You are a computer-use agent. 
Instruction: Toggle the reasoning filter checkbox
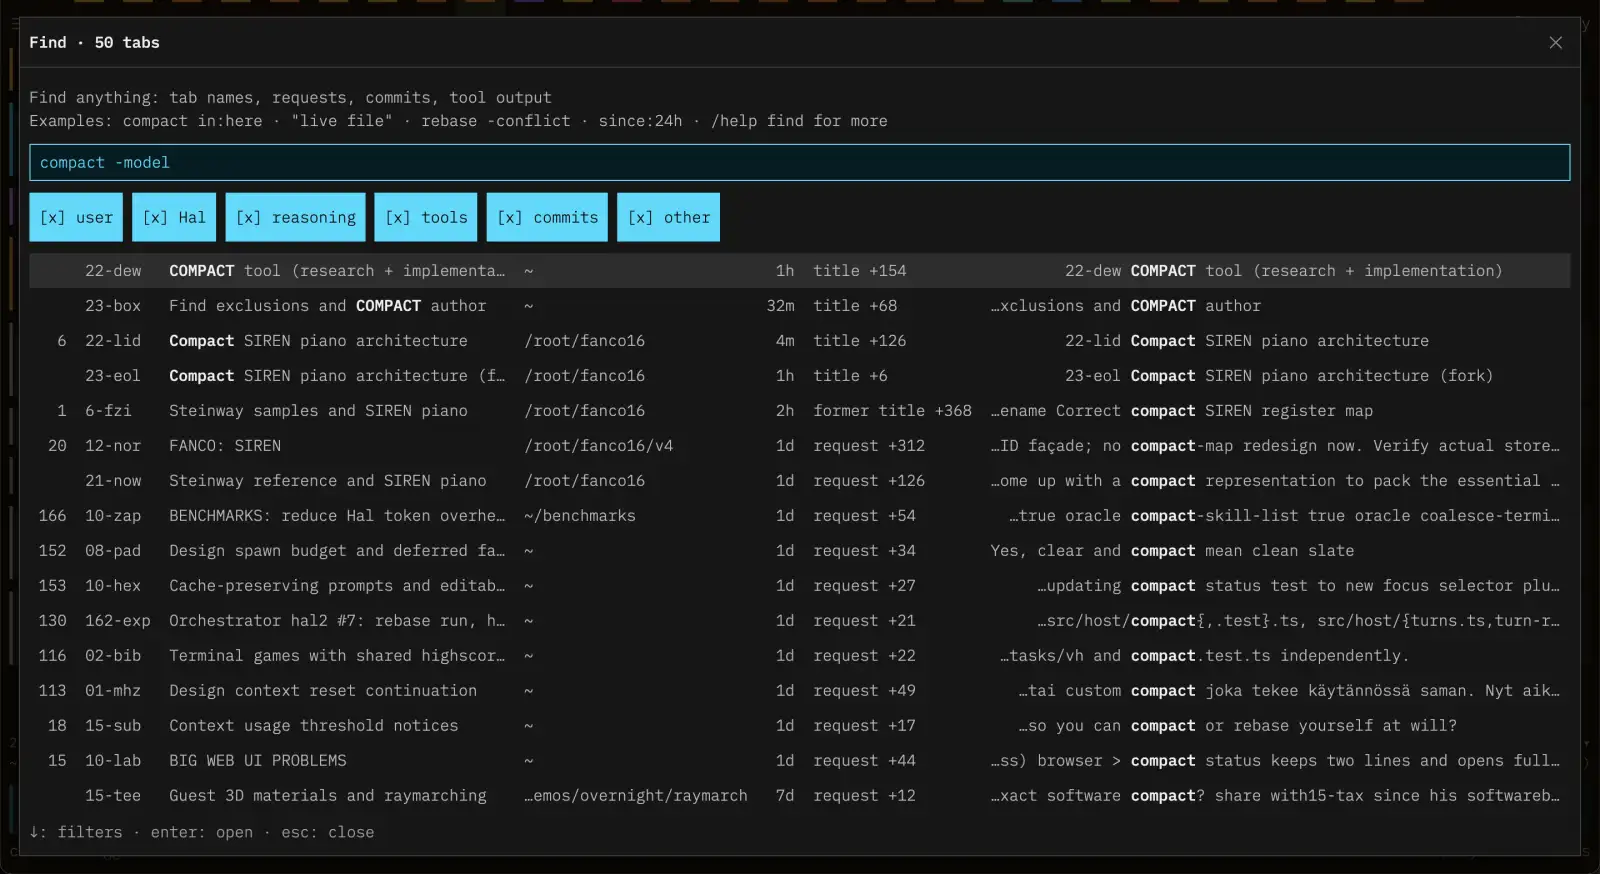click(x=295, y=217)
